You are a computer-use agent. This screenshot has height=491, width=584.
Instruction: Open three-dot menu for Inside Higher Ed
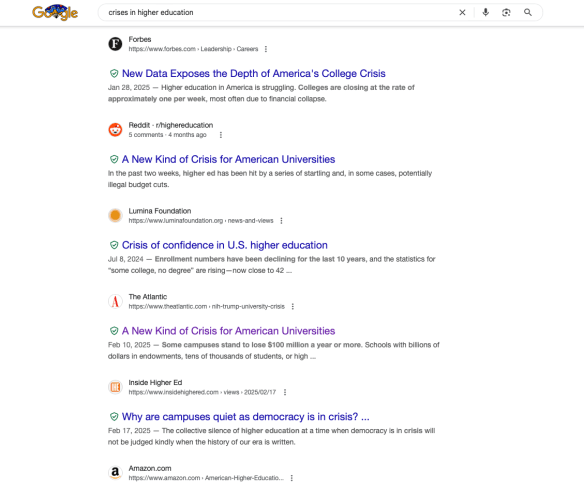pos(285,392)
